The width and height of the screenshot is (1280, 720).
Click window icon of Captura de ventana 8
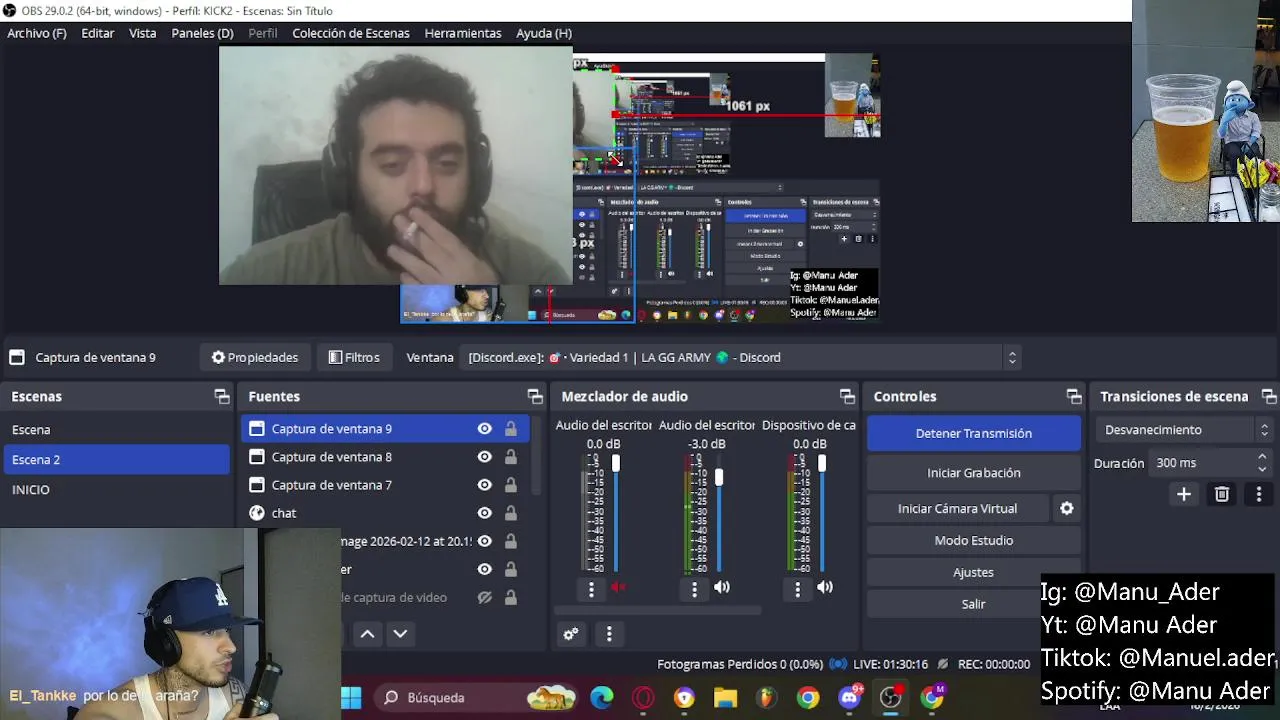point(257,457)
